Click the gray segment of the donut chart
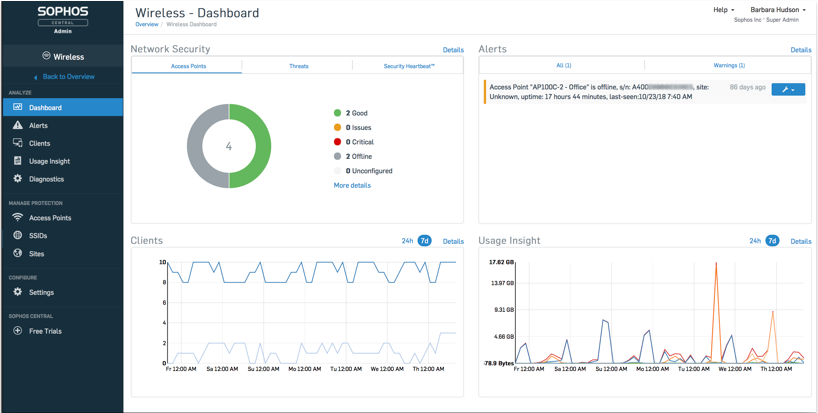 point(195,146)
